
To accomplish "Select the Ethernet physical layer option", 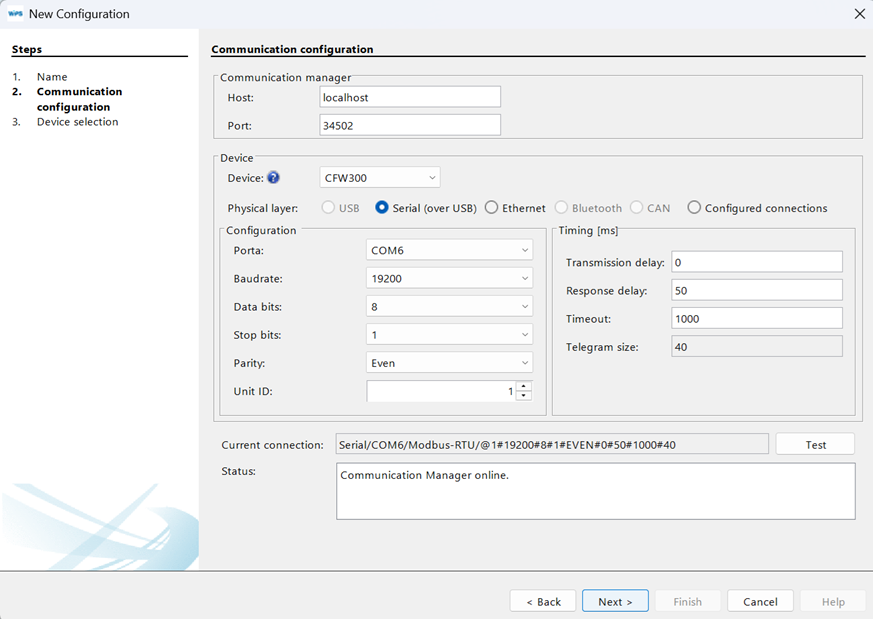I will tap(491, 207).
